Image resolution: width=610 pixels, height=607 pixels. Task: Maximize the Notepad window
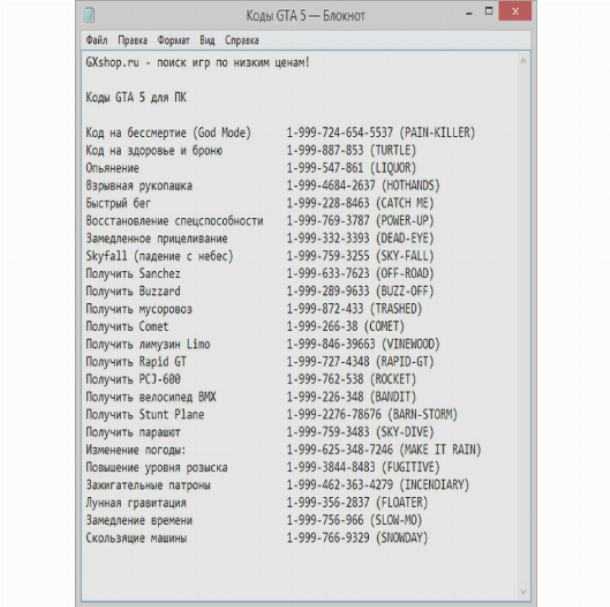coord(489,11)
